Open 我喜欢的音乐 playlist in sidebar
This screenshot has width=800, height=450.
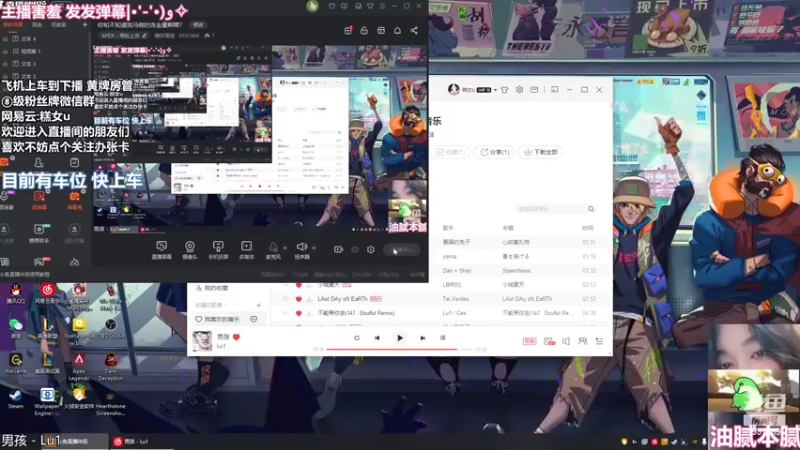tap(221, 319)
